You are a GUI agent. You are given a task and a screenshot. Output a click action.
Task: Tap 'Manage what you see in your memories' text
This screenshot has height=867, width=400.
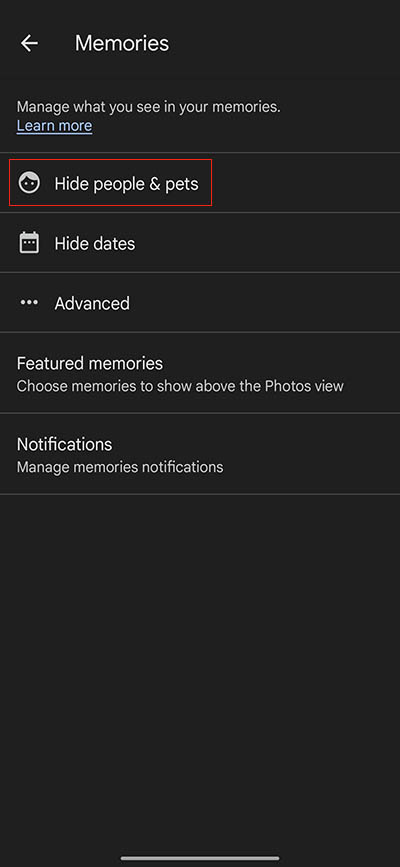(x=148, y=107)
